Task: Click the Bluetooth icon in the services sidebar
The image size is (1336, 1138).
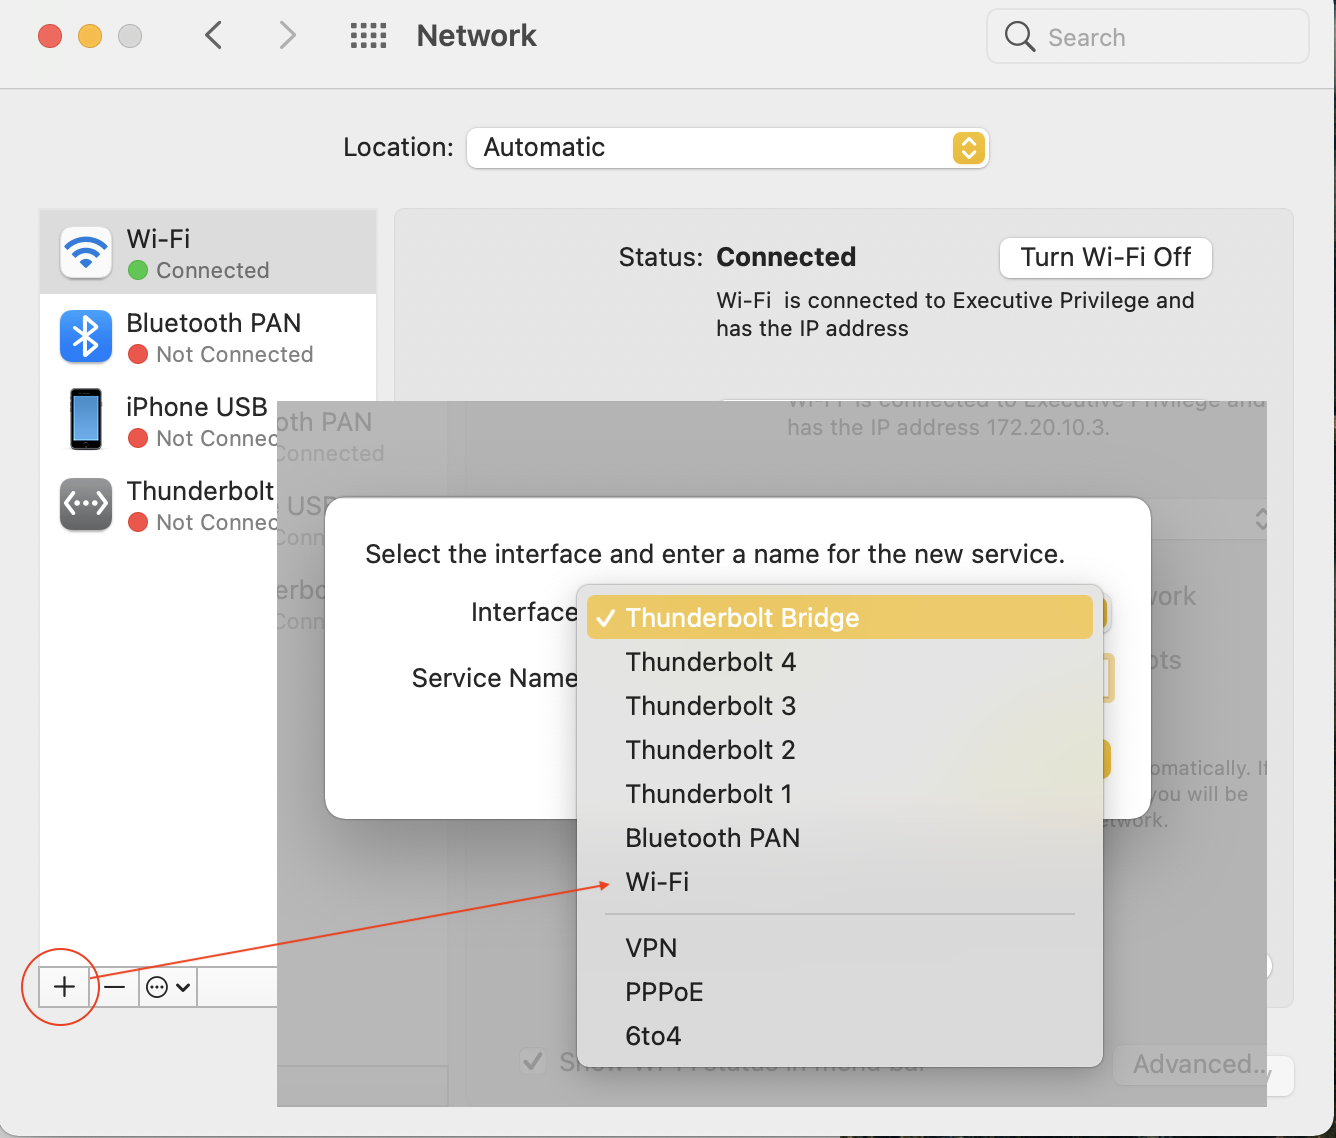Action: pyautogui.click(x=86, y=336)
